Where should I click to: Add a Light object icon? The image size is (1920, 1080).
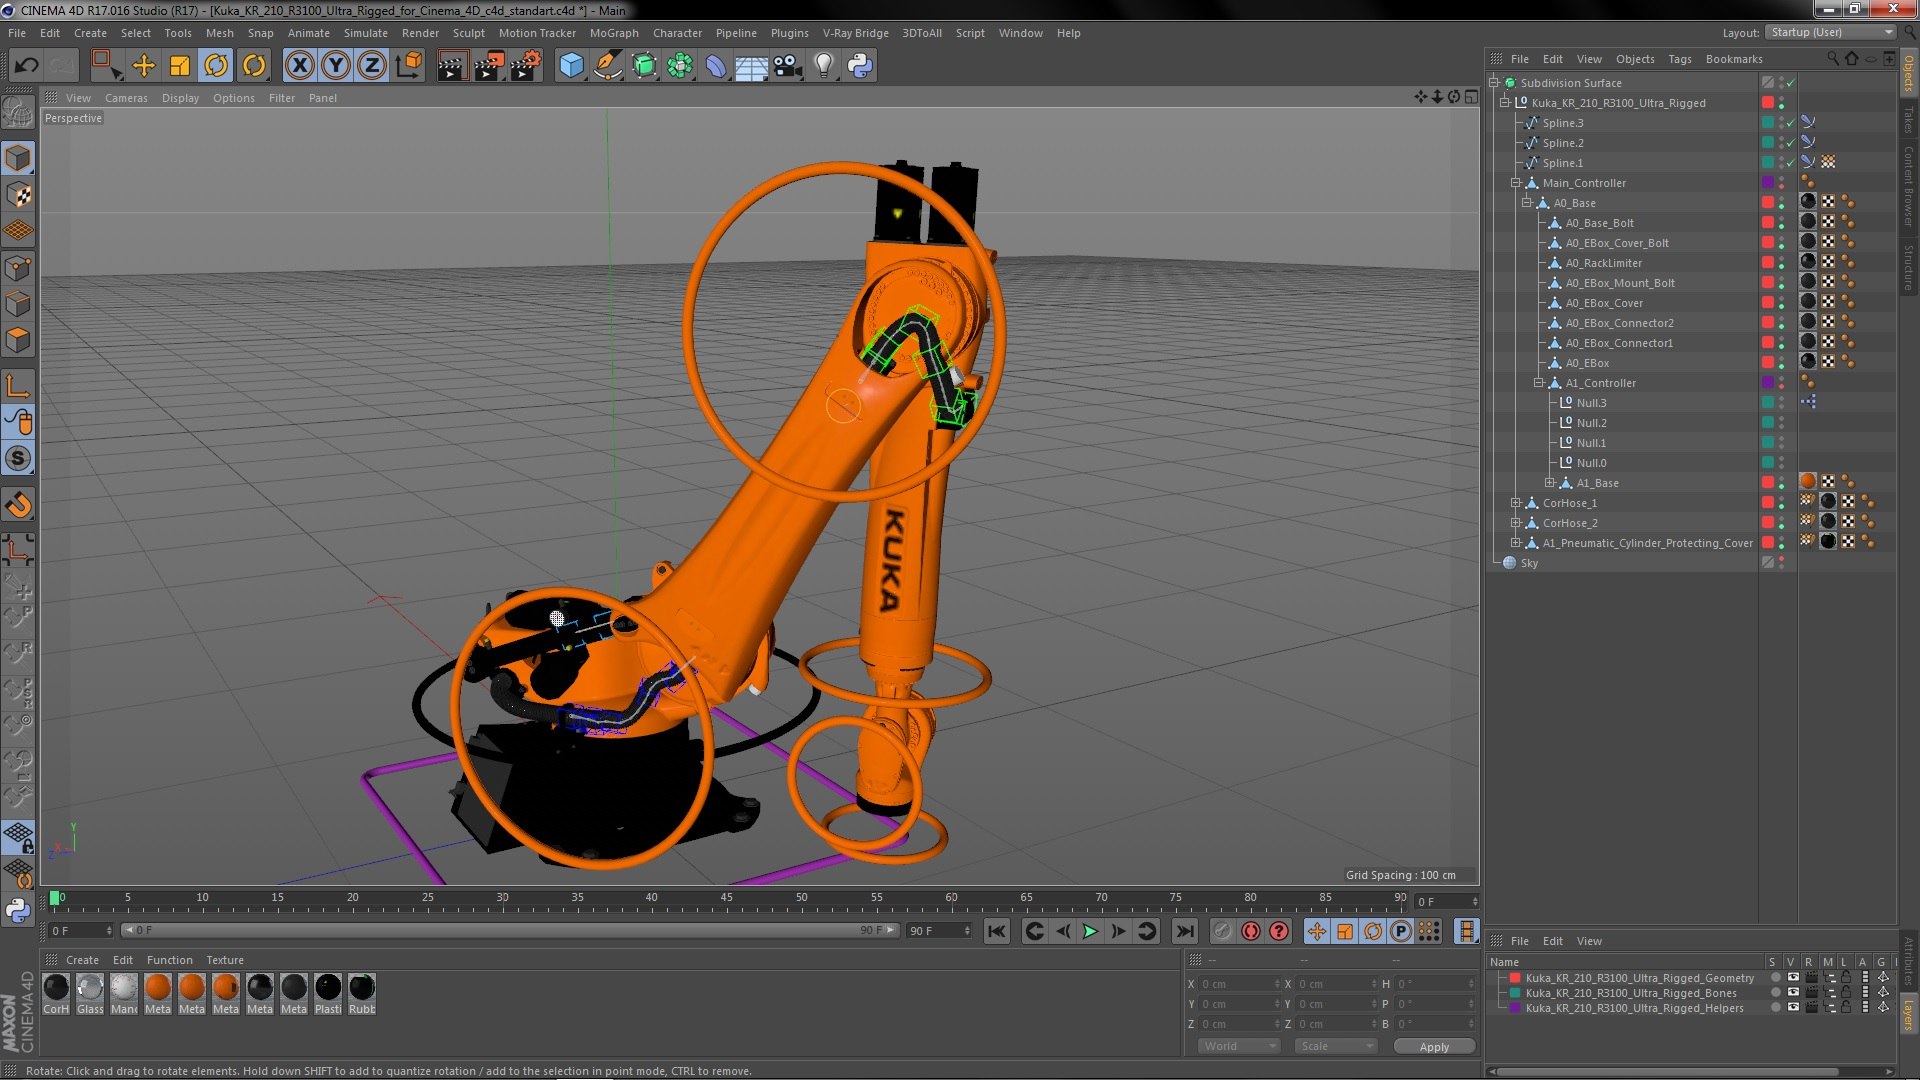[823, 66]
